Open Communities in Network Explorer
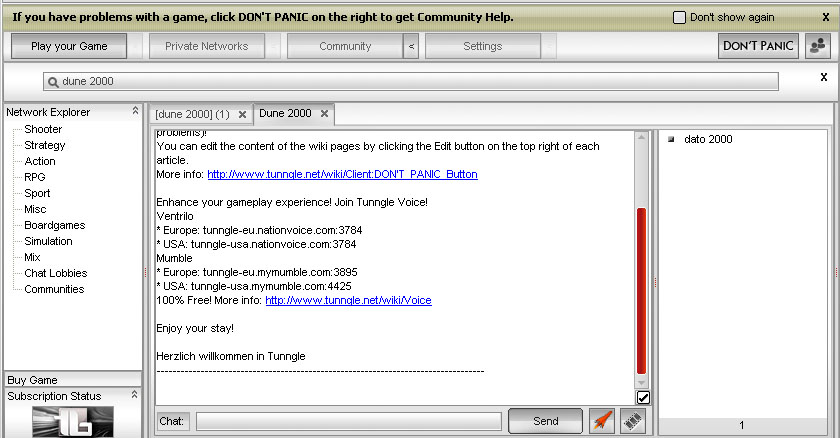Image resolution: width=840 pixels, height=438 pixels. tap(54, 289)
